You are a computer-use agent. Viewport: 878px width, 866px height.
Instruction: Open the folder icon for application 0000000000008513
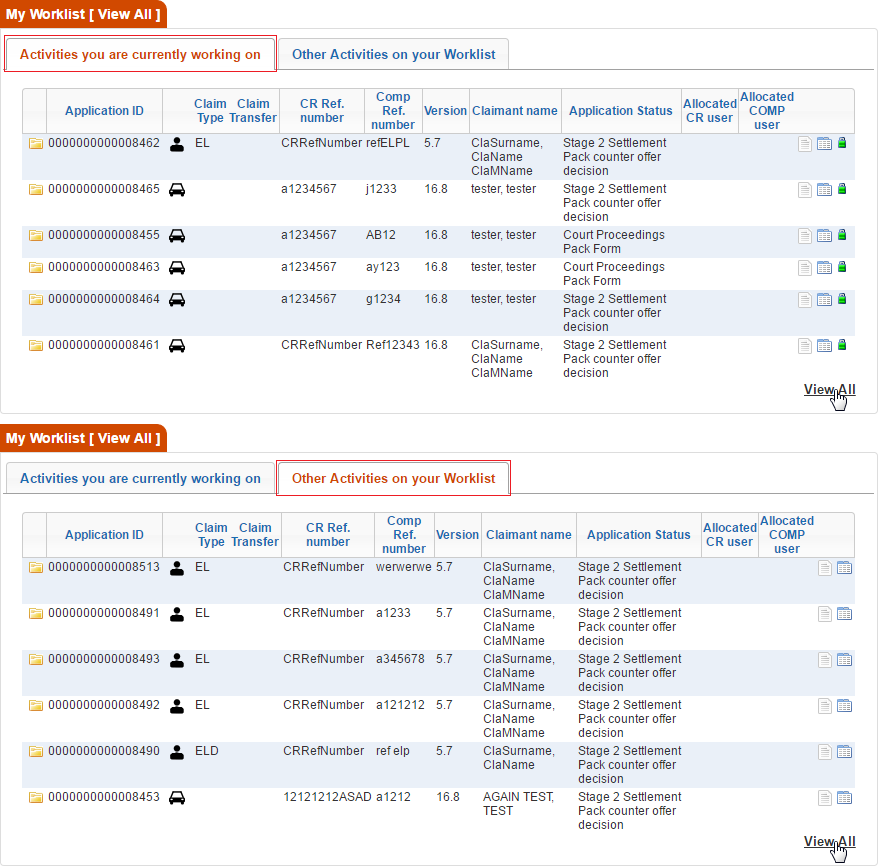click(x=35, y=567)
